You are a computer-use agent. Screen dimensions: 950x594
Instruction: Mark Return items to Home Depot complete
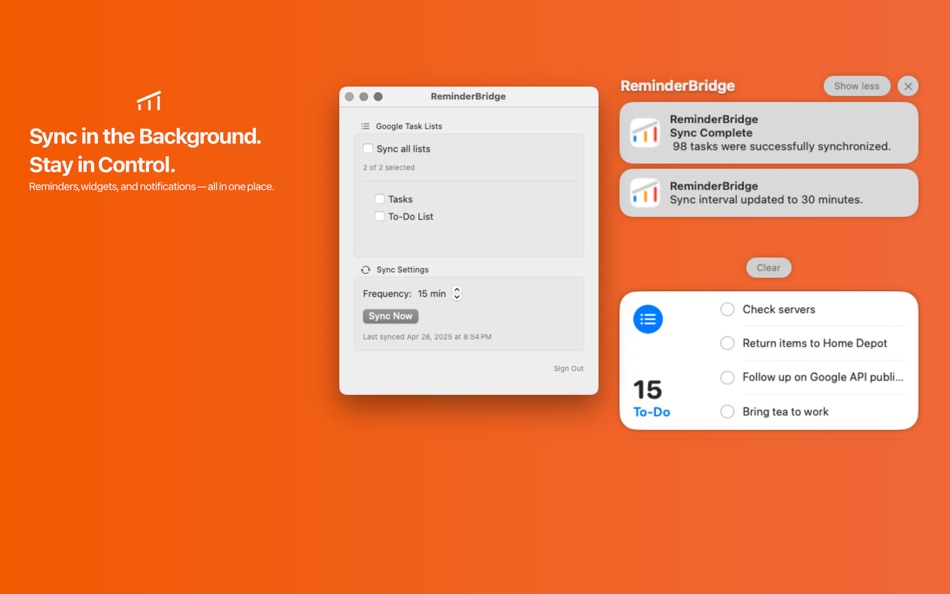[x=727, y=343]
